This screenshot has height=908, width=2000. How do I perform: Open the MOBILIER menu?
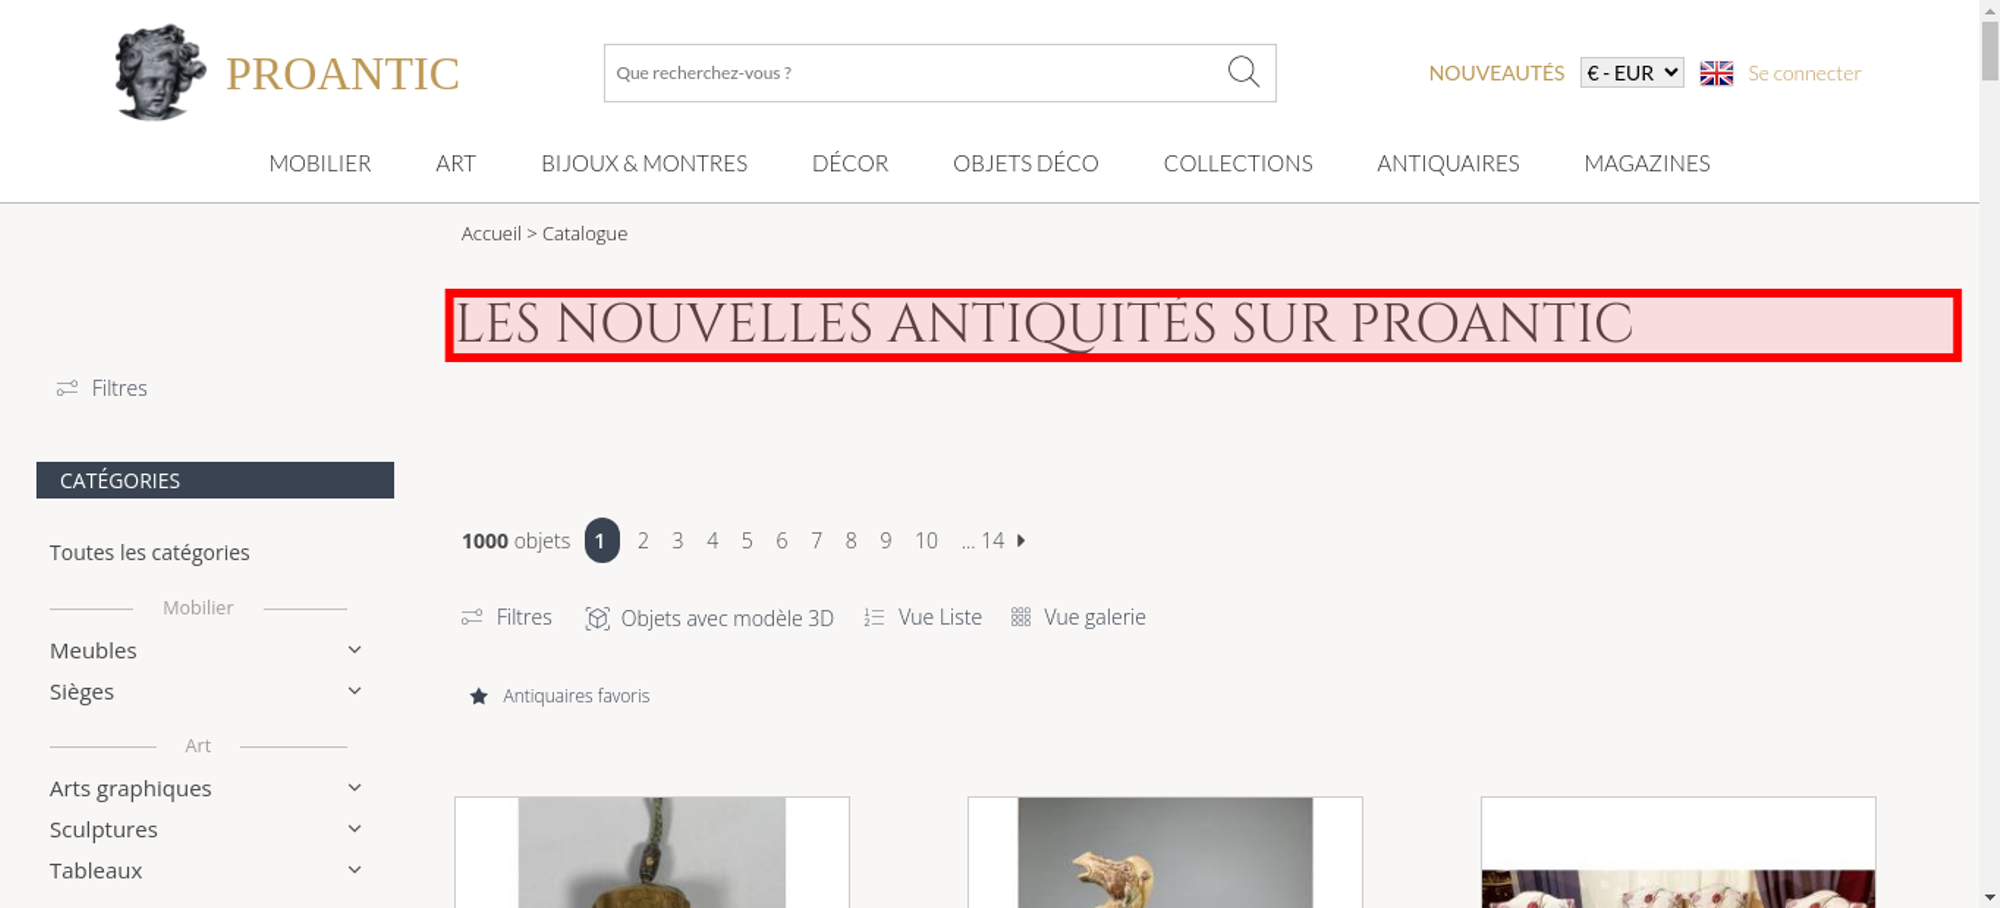(x=320, y=164)
